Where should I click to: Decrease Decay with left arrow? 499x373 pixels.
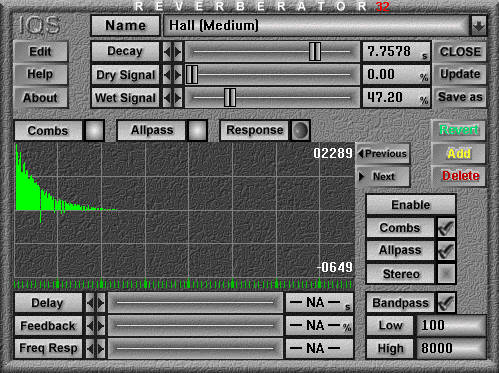coord(167,52)
